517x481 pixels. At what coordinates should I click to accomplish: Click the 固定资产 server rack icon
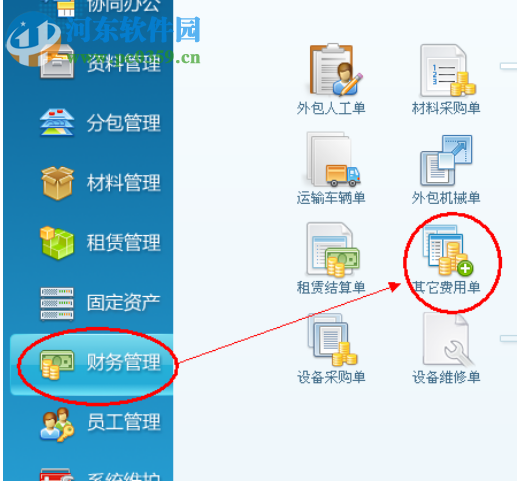[57, 303]
